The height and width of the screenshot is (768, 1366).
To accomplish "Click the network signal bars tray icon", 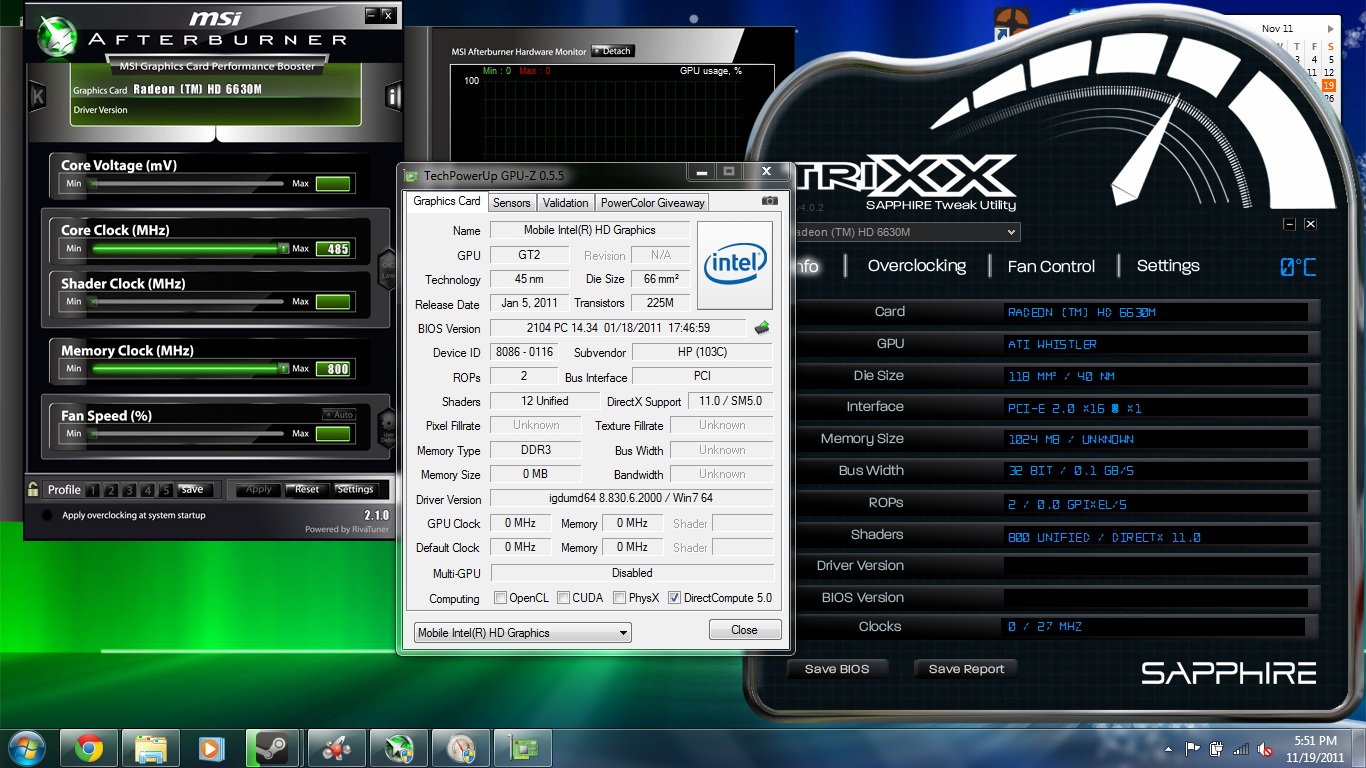I will pos(1241,748).
